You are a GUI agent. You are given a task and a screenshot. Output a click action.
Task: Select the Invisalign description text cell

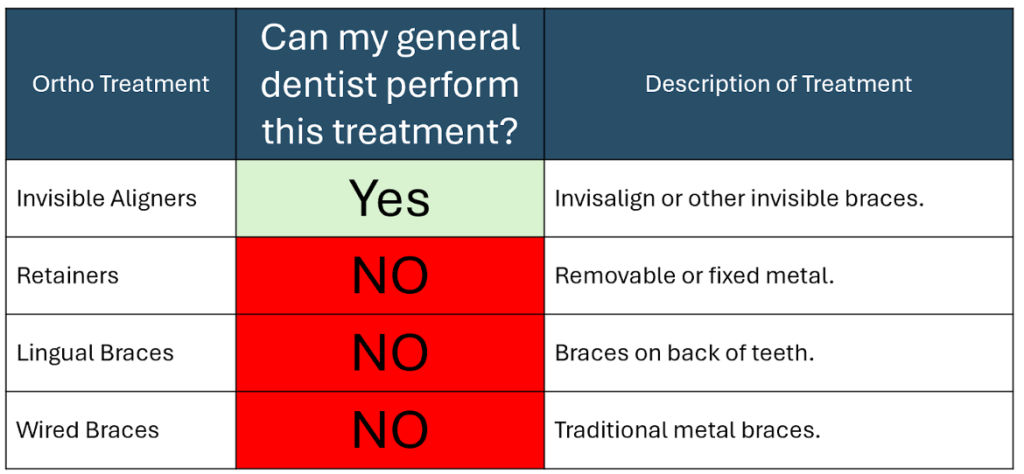click(778, 198)
